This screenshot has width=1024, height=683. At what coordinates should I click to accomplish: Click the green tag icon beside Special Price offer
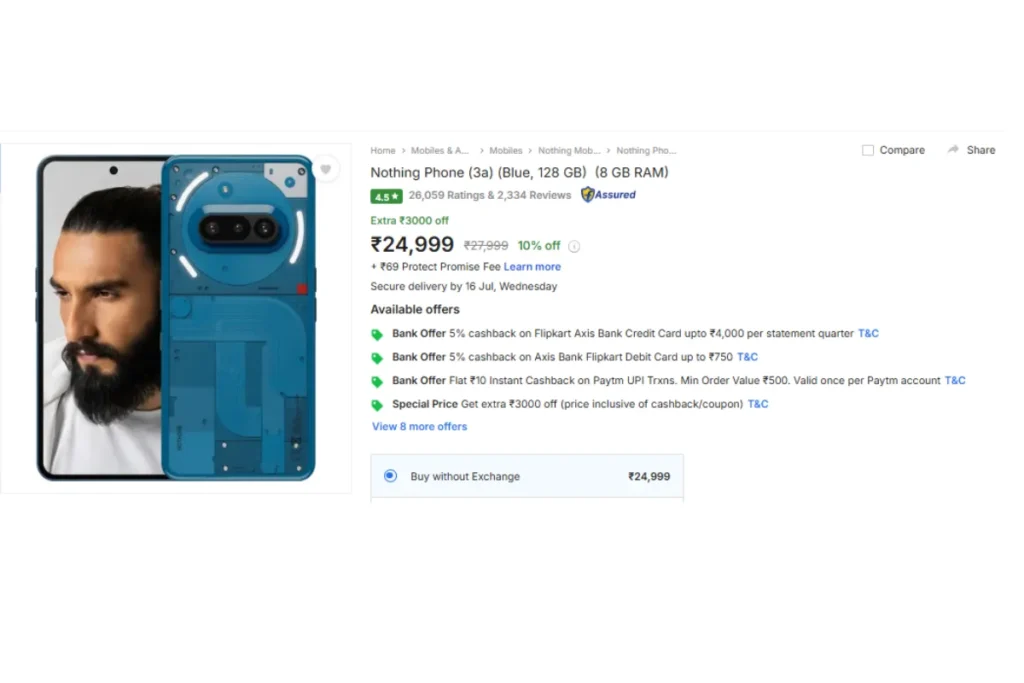tap(377, 405)
